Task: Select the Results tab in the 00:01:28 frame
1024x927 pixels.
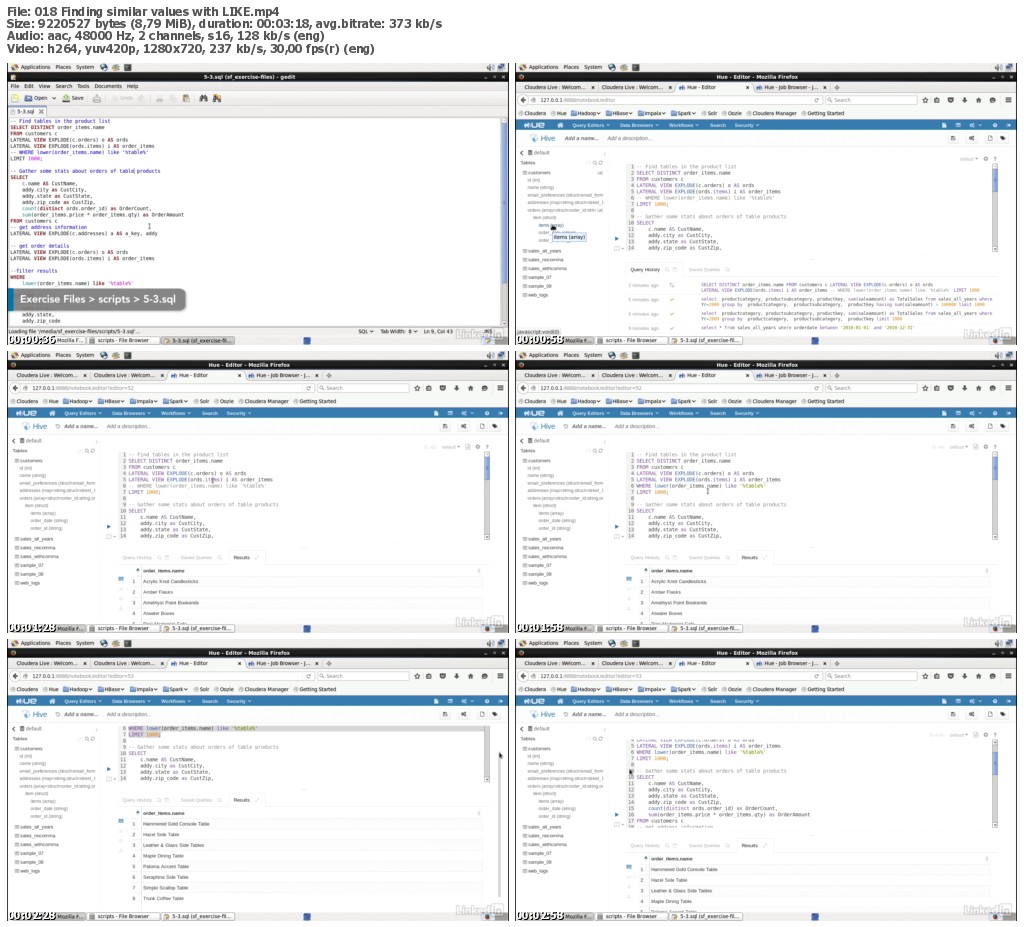Action: click(x=242, y=558)
